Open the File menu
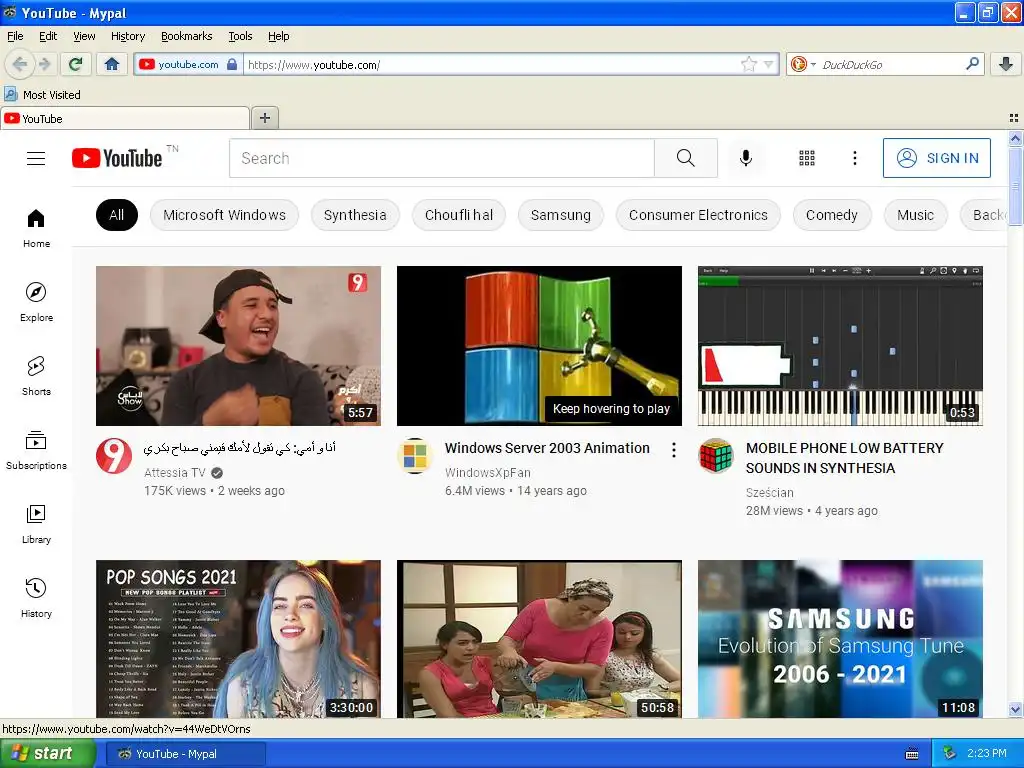 [15, 36]
